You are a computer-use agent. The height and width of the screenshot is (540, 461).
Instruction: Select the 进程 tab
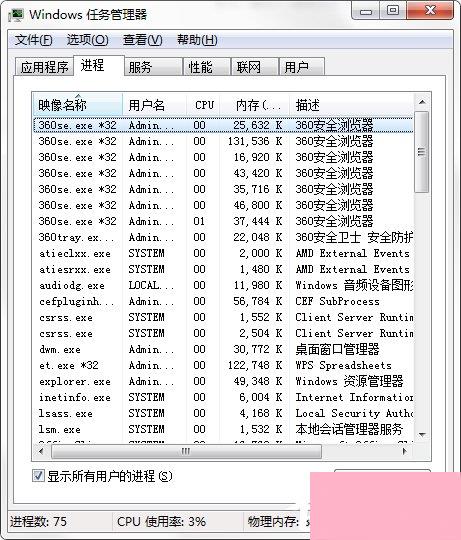tap(98, 65)
